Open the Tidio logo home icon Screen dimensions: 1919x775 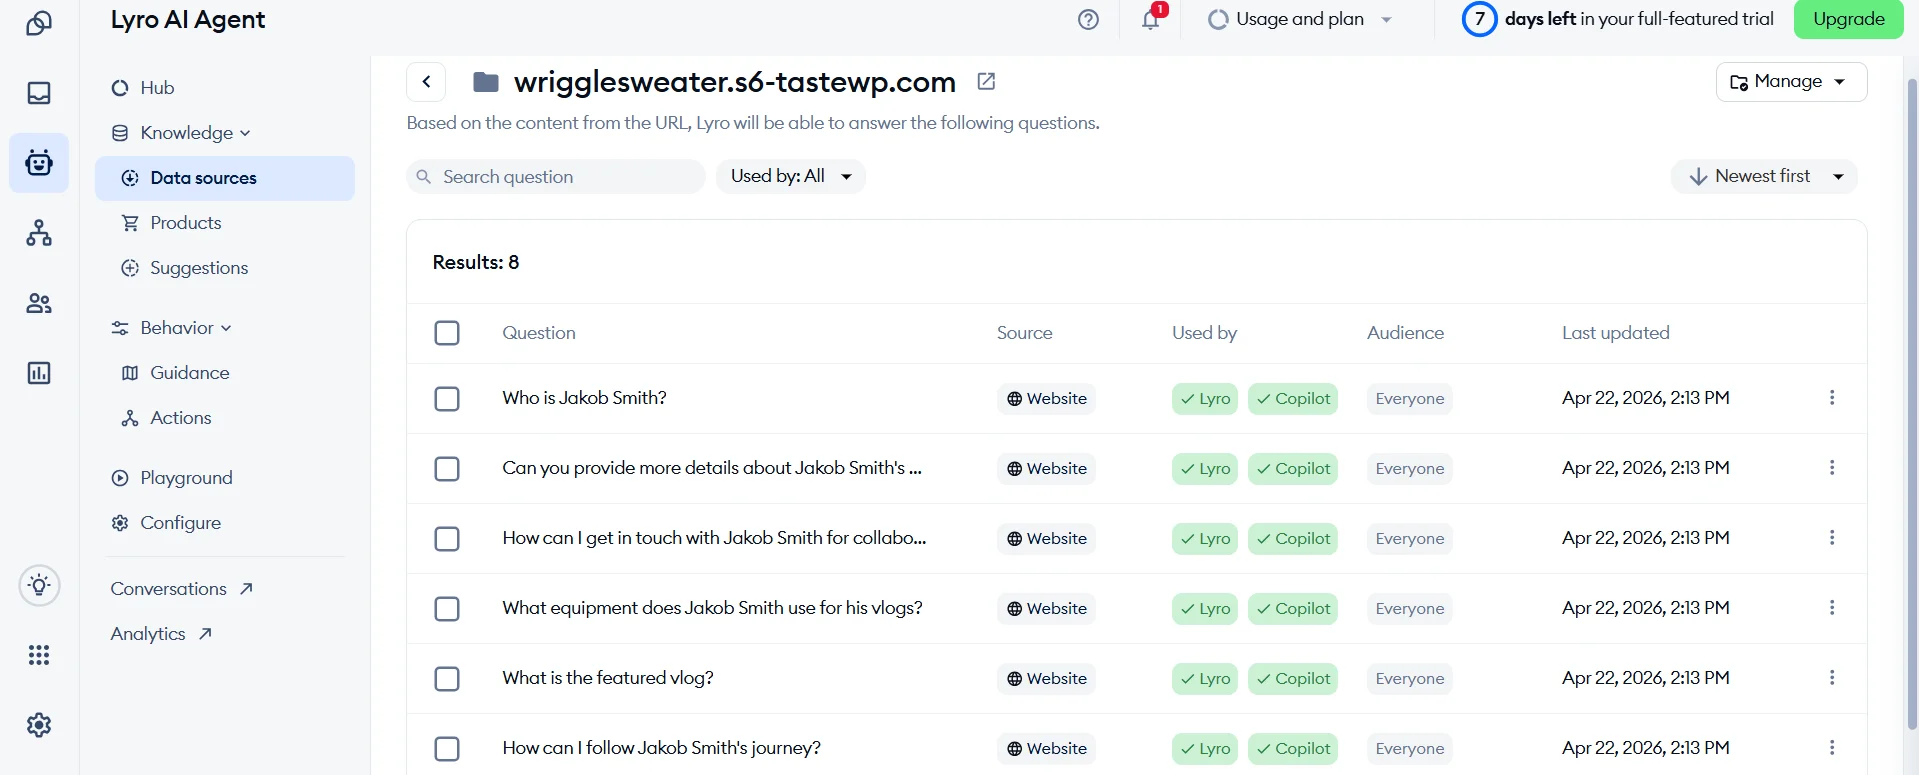pos(39,23)
